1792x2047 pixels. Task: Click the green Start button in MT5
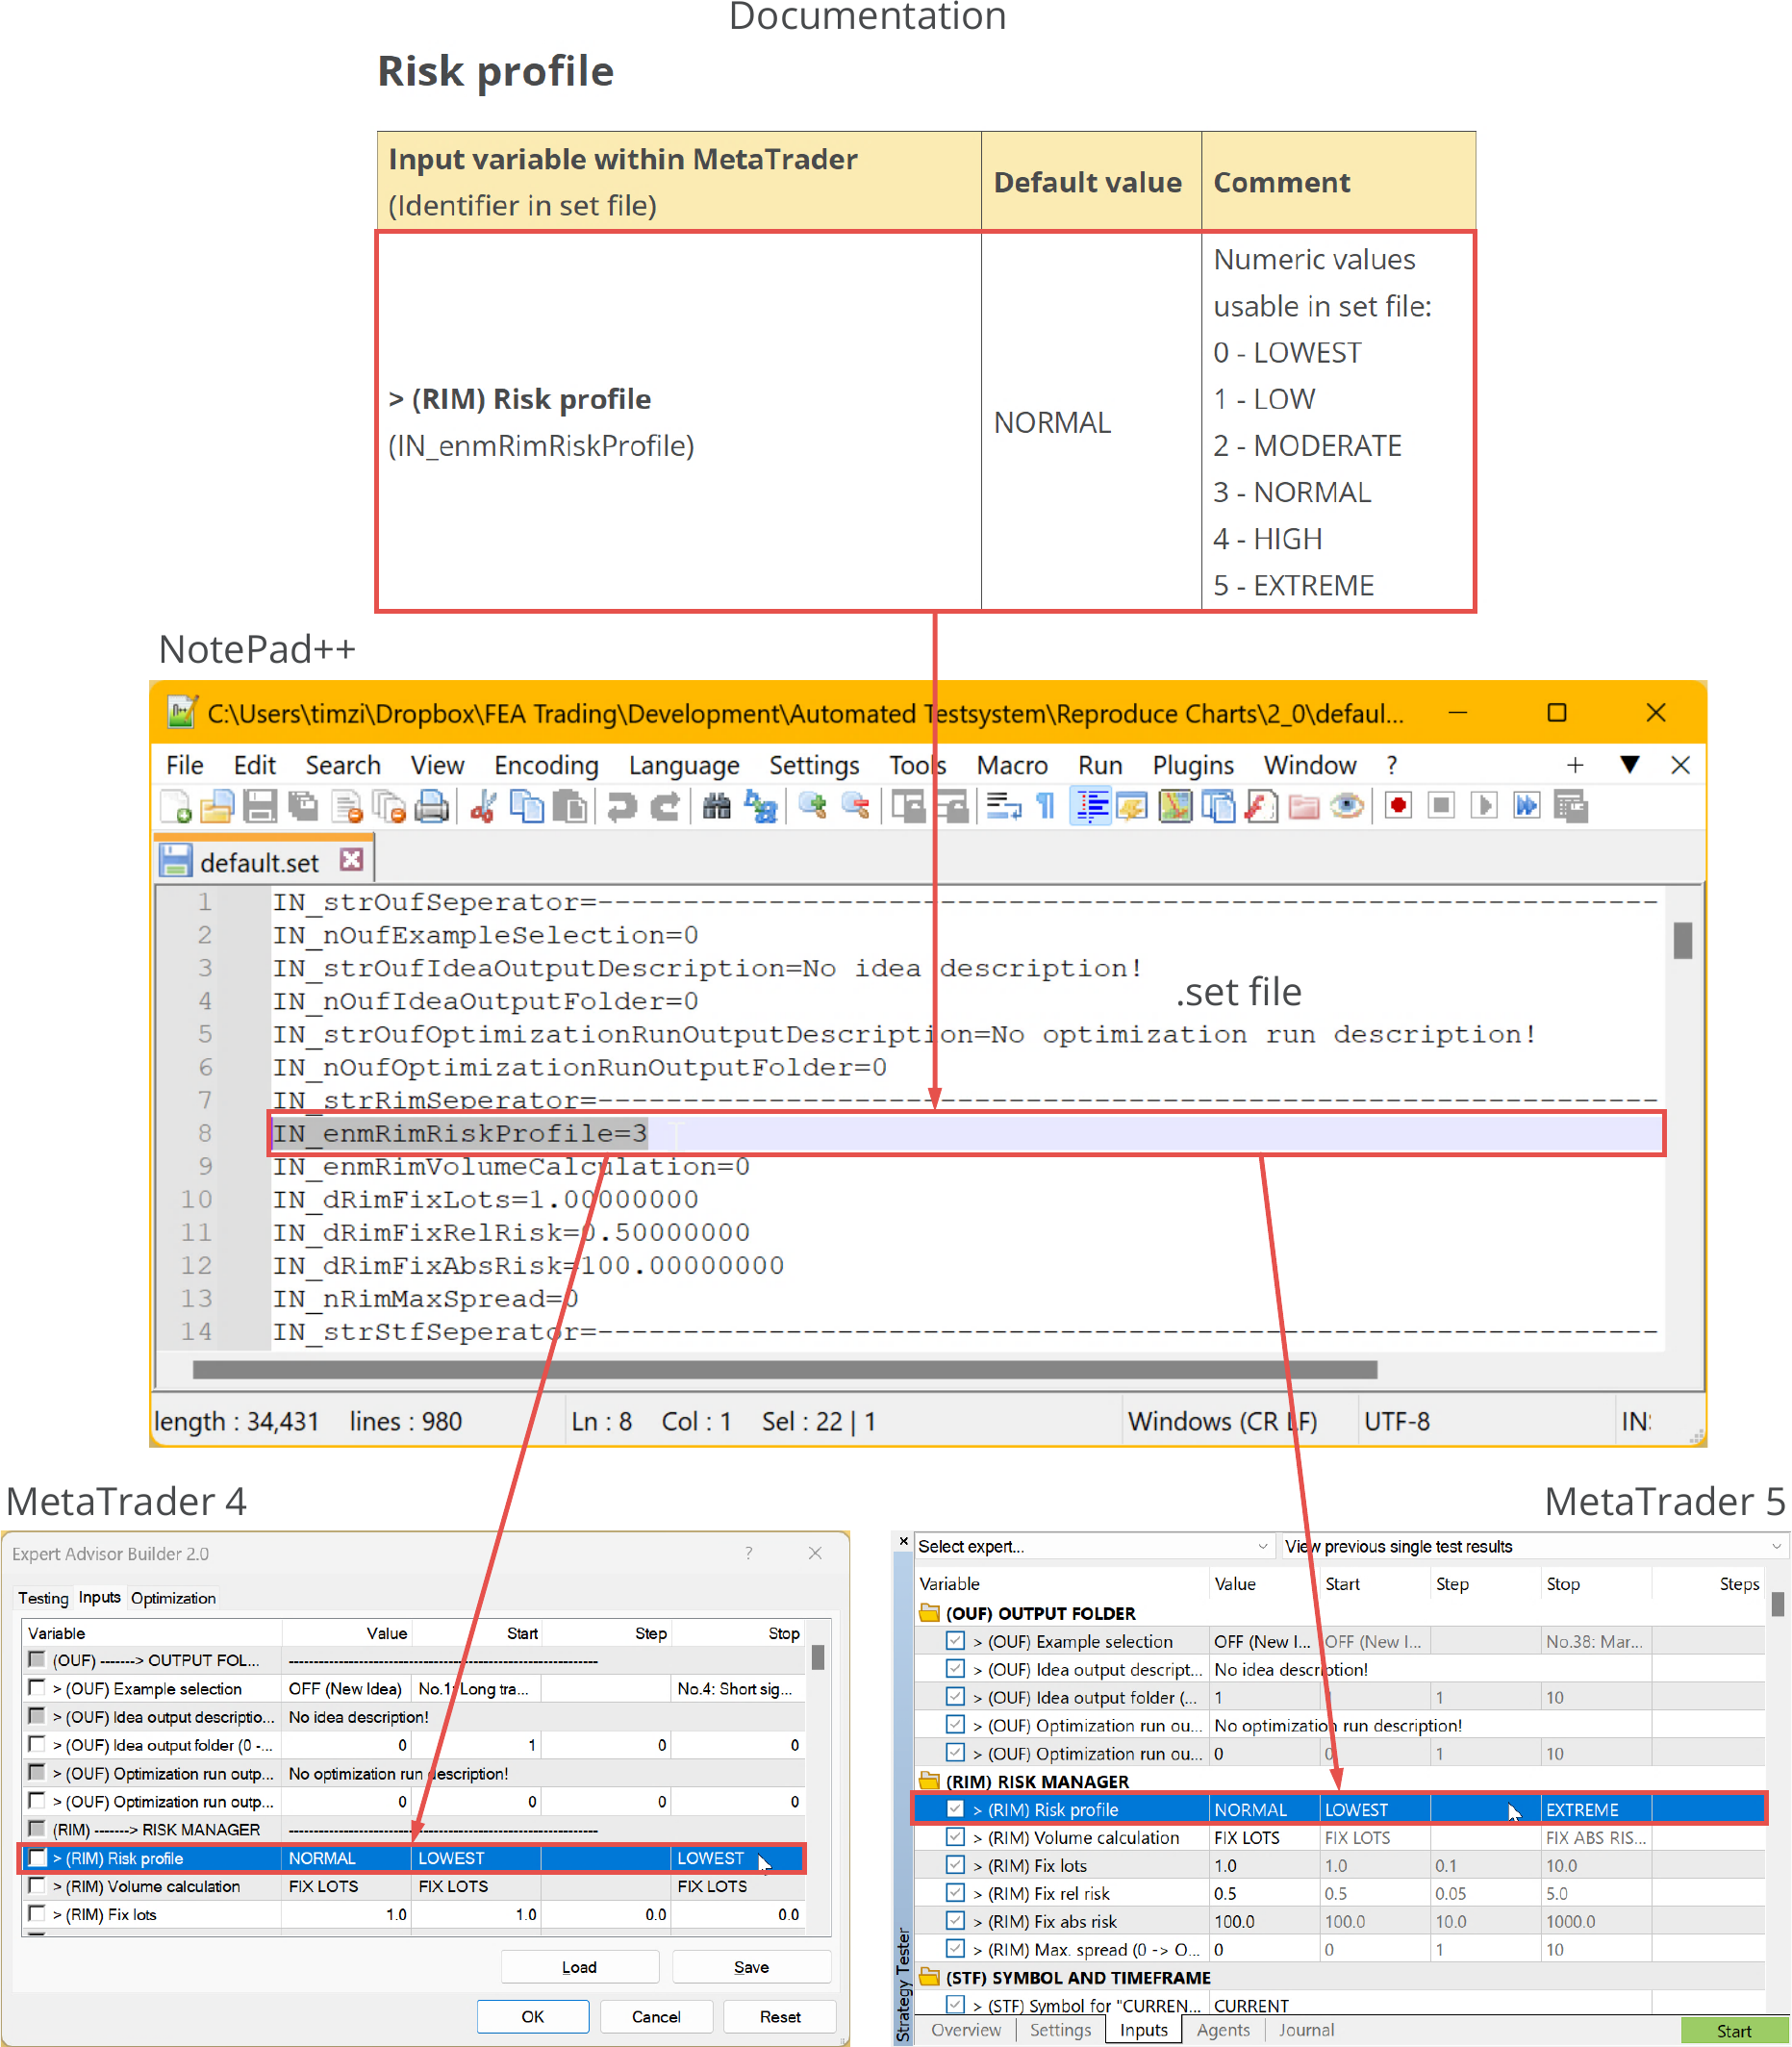coord(1734,2031)
